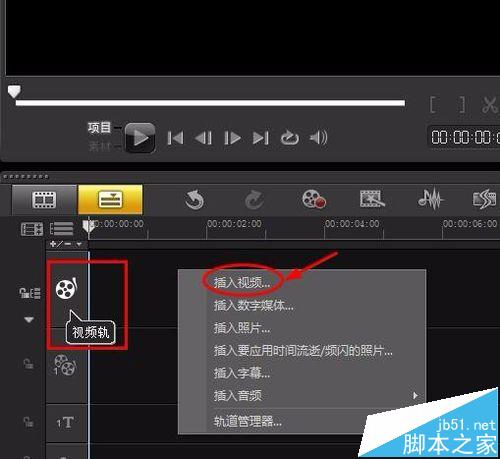Open the Record/Capture option reel icon
Screen dimensions: 500x459
(x=314, y=199)
